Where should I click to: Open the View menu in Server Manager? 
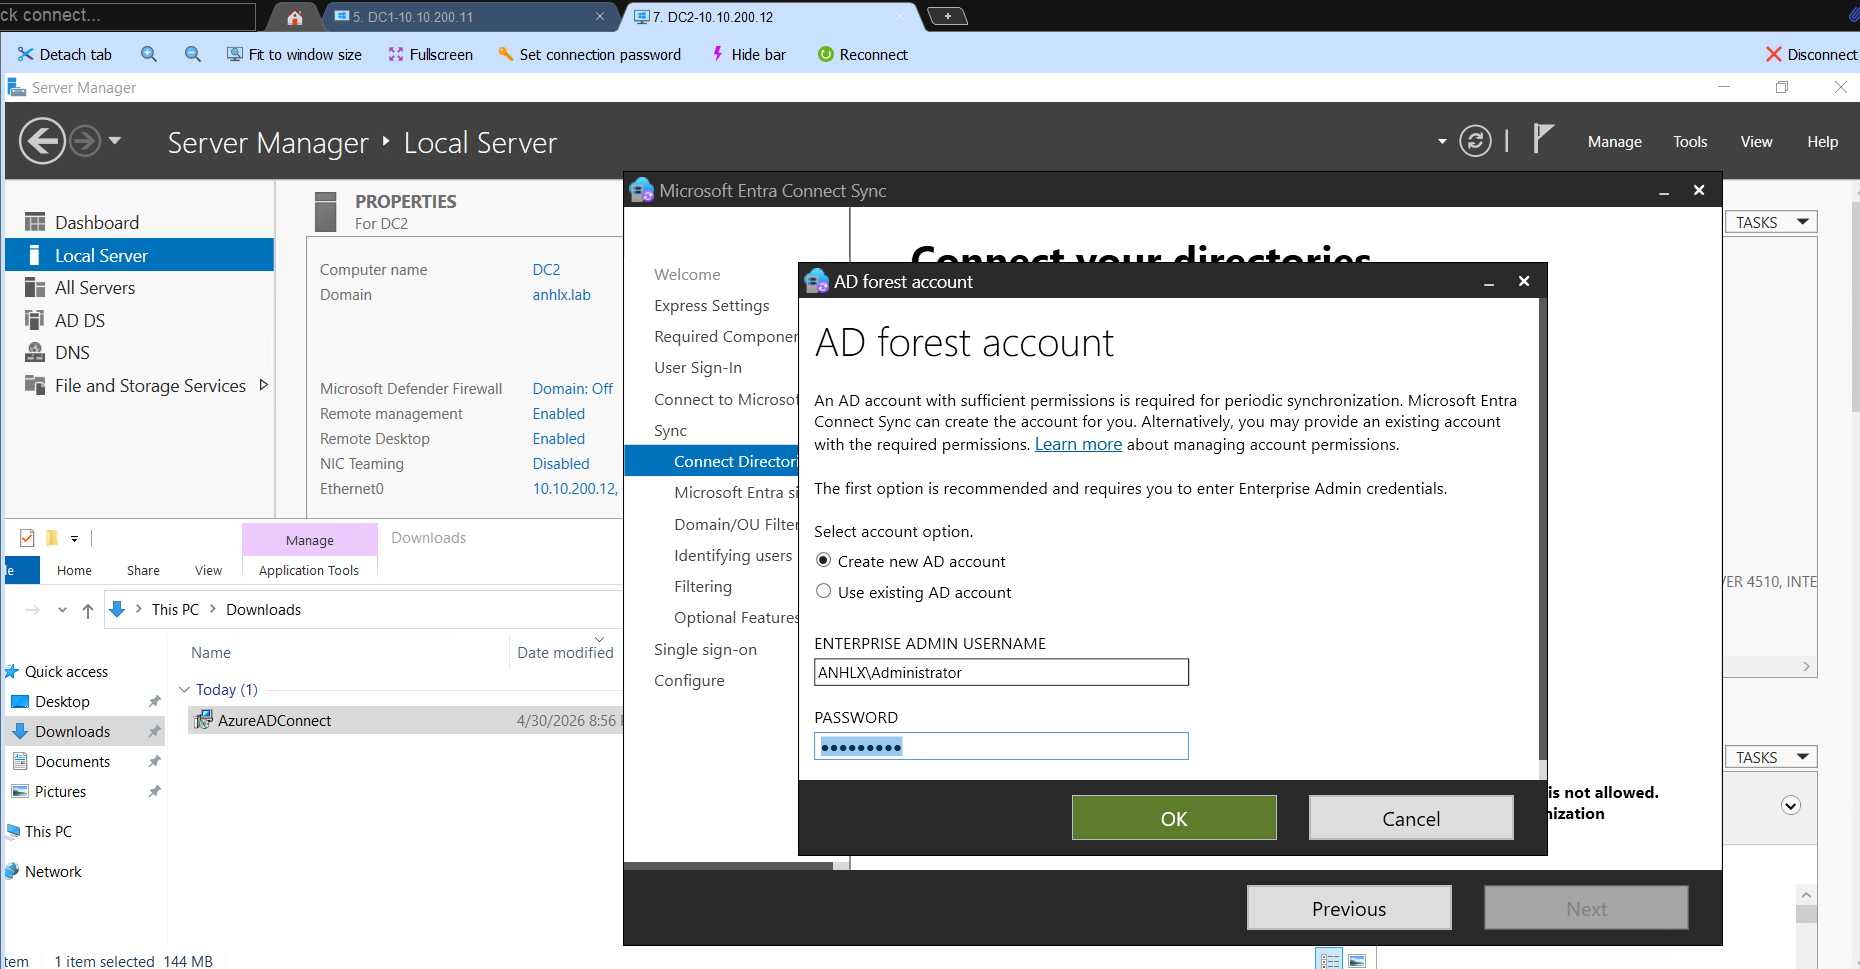coord(1756,142)
